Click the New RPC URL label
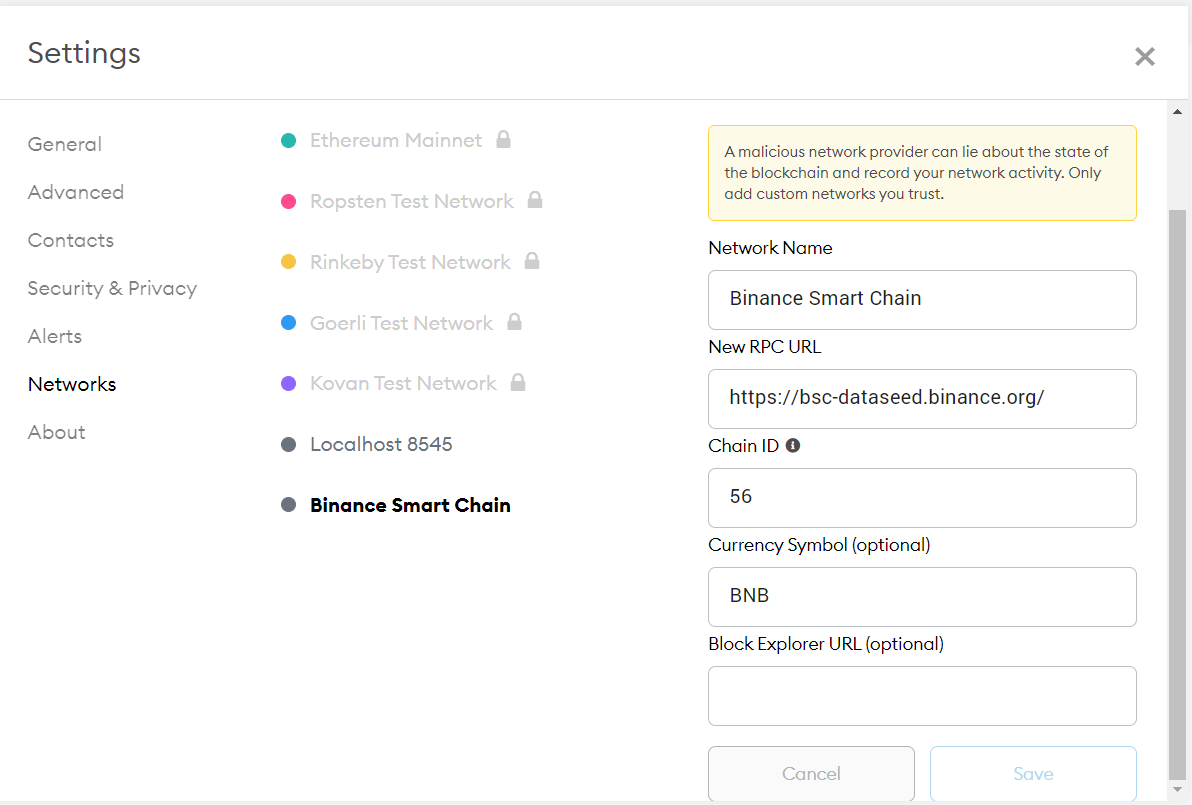1192x805 pixels. pyautogui.click(x=765, y=347)
